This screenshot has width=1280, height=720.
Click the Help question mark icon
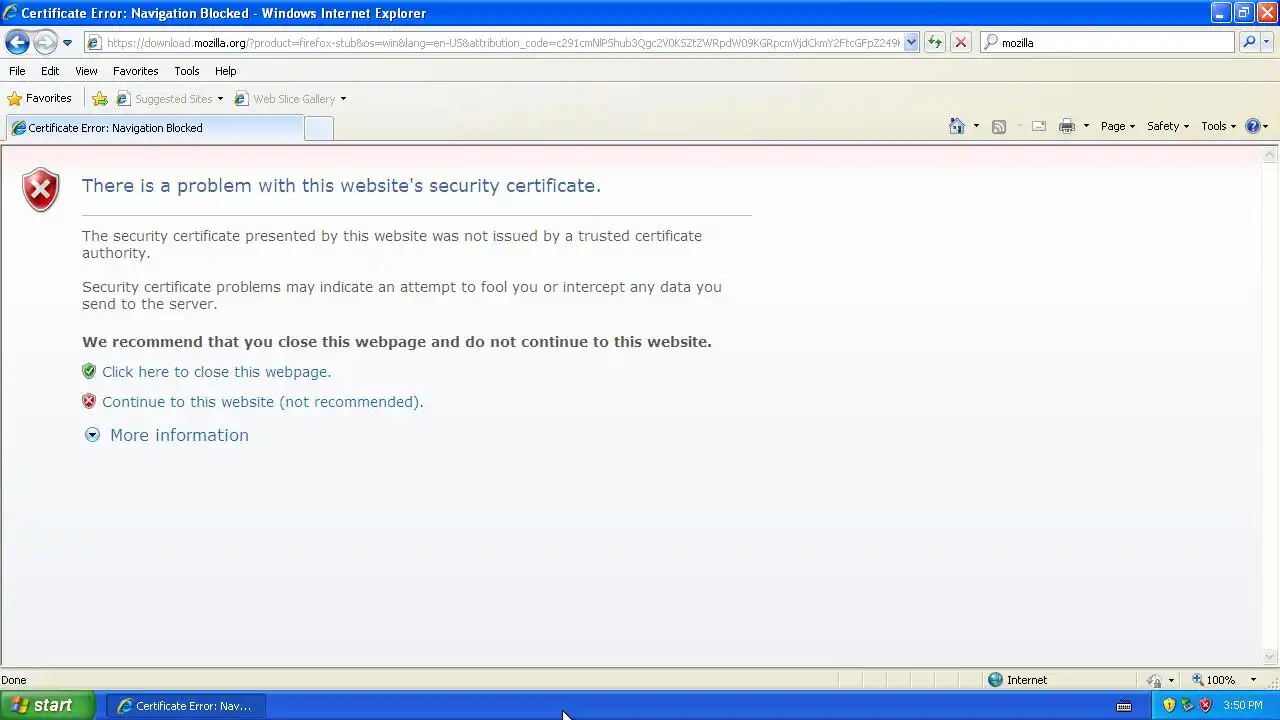tap(1253, 126)
